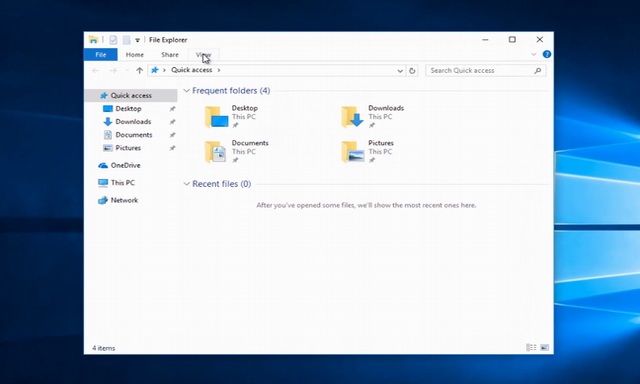Select This PC in the navigation pane
The image size is (640, 384).
coord(122,183)
